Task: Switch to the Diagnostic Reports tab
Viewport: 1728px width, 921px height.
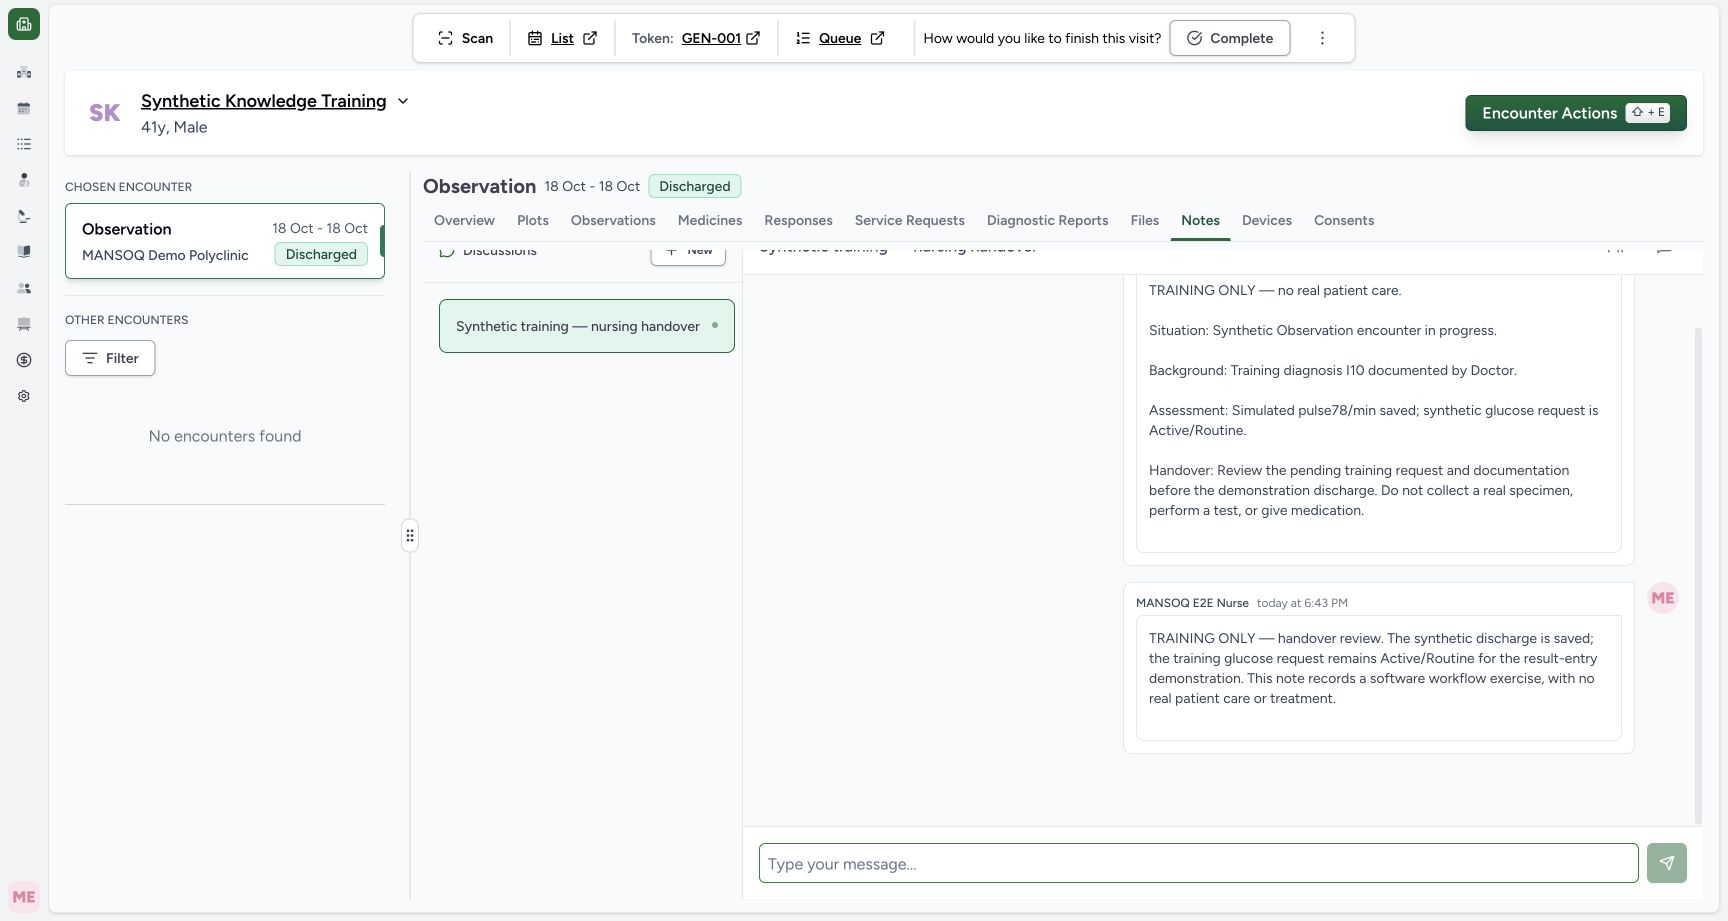Action: tap(1047, 220)
